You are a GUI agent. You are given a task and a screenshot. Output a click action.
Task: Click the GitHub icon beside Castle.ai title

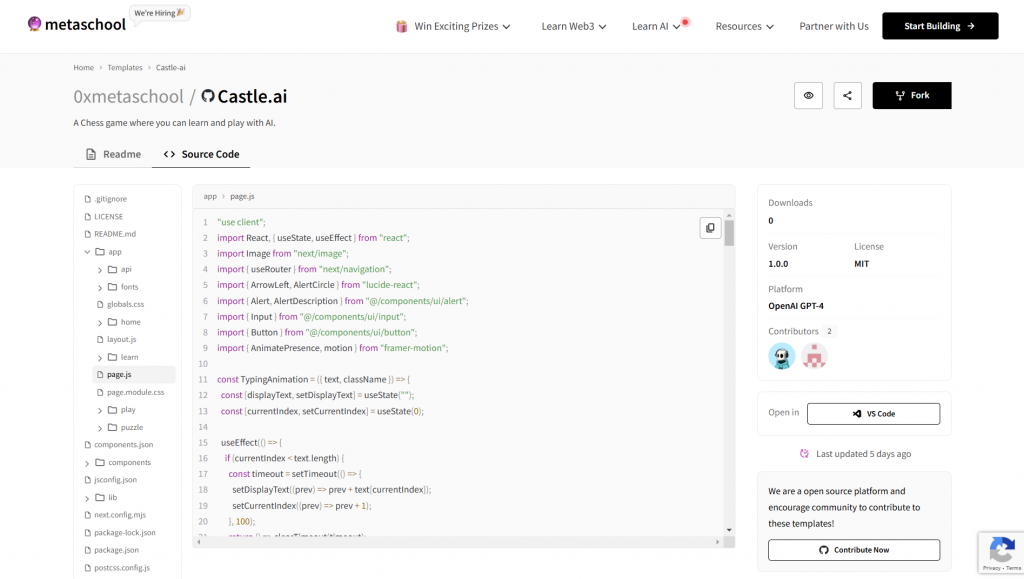pyautogui.click(x=207, y=95)
